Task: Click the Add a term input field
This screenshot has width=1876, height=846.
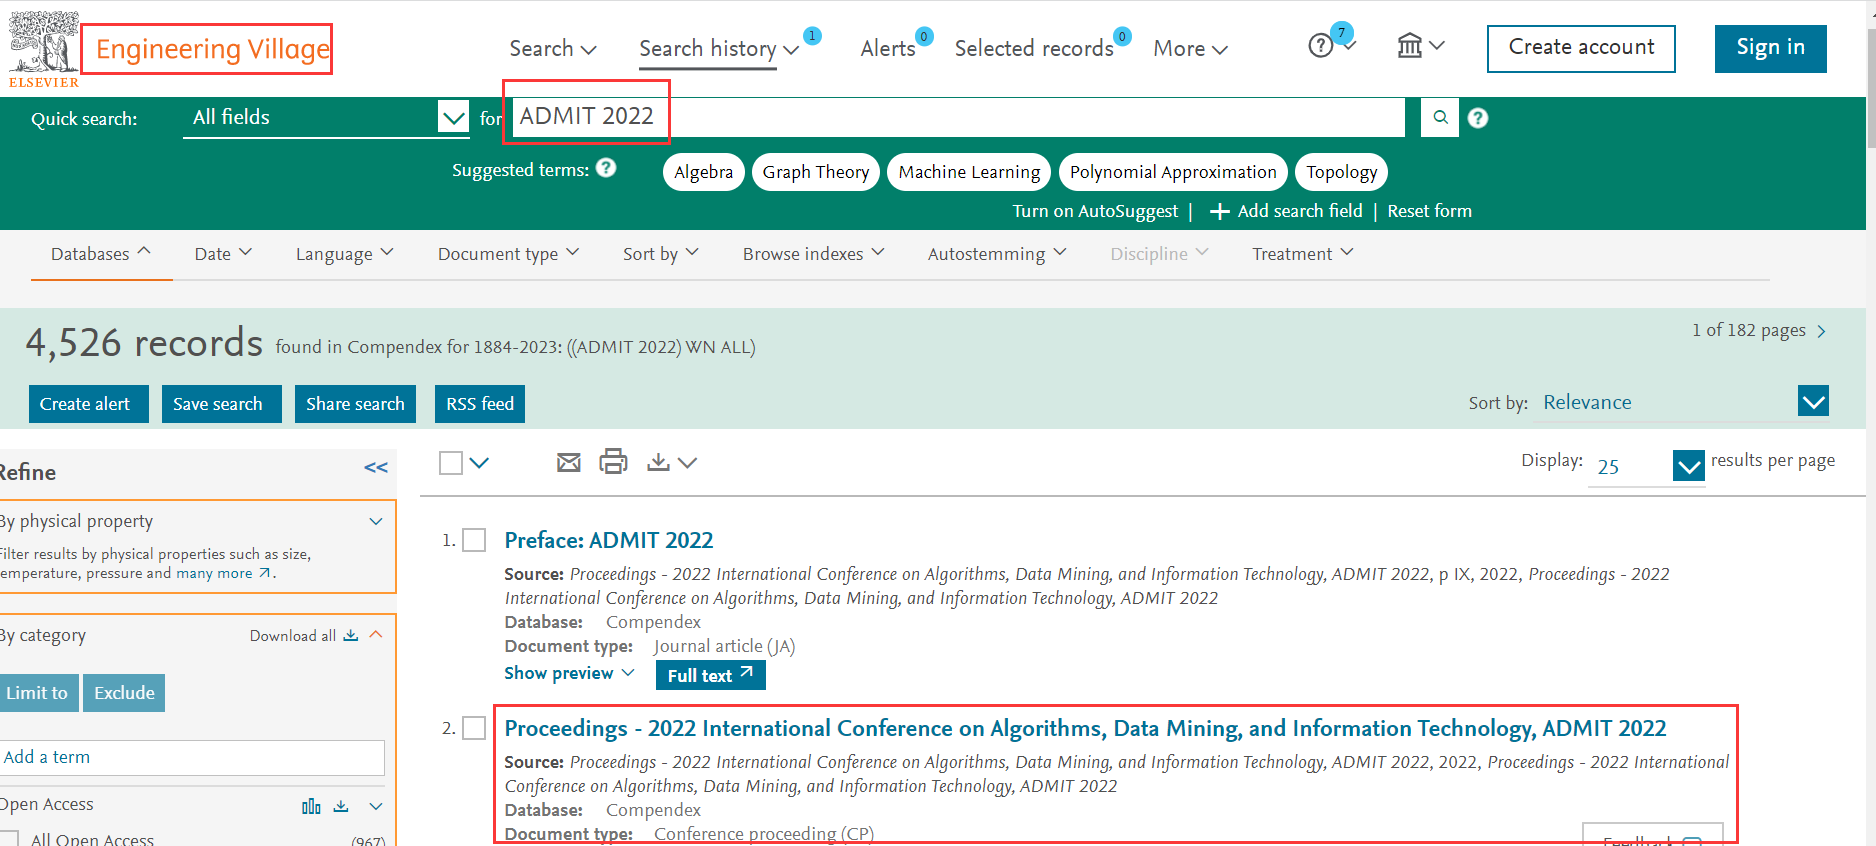Action: point(192,758)
